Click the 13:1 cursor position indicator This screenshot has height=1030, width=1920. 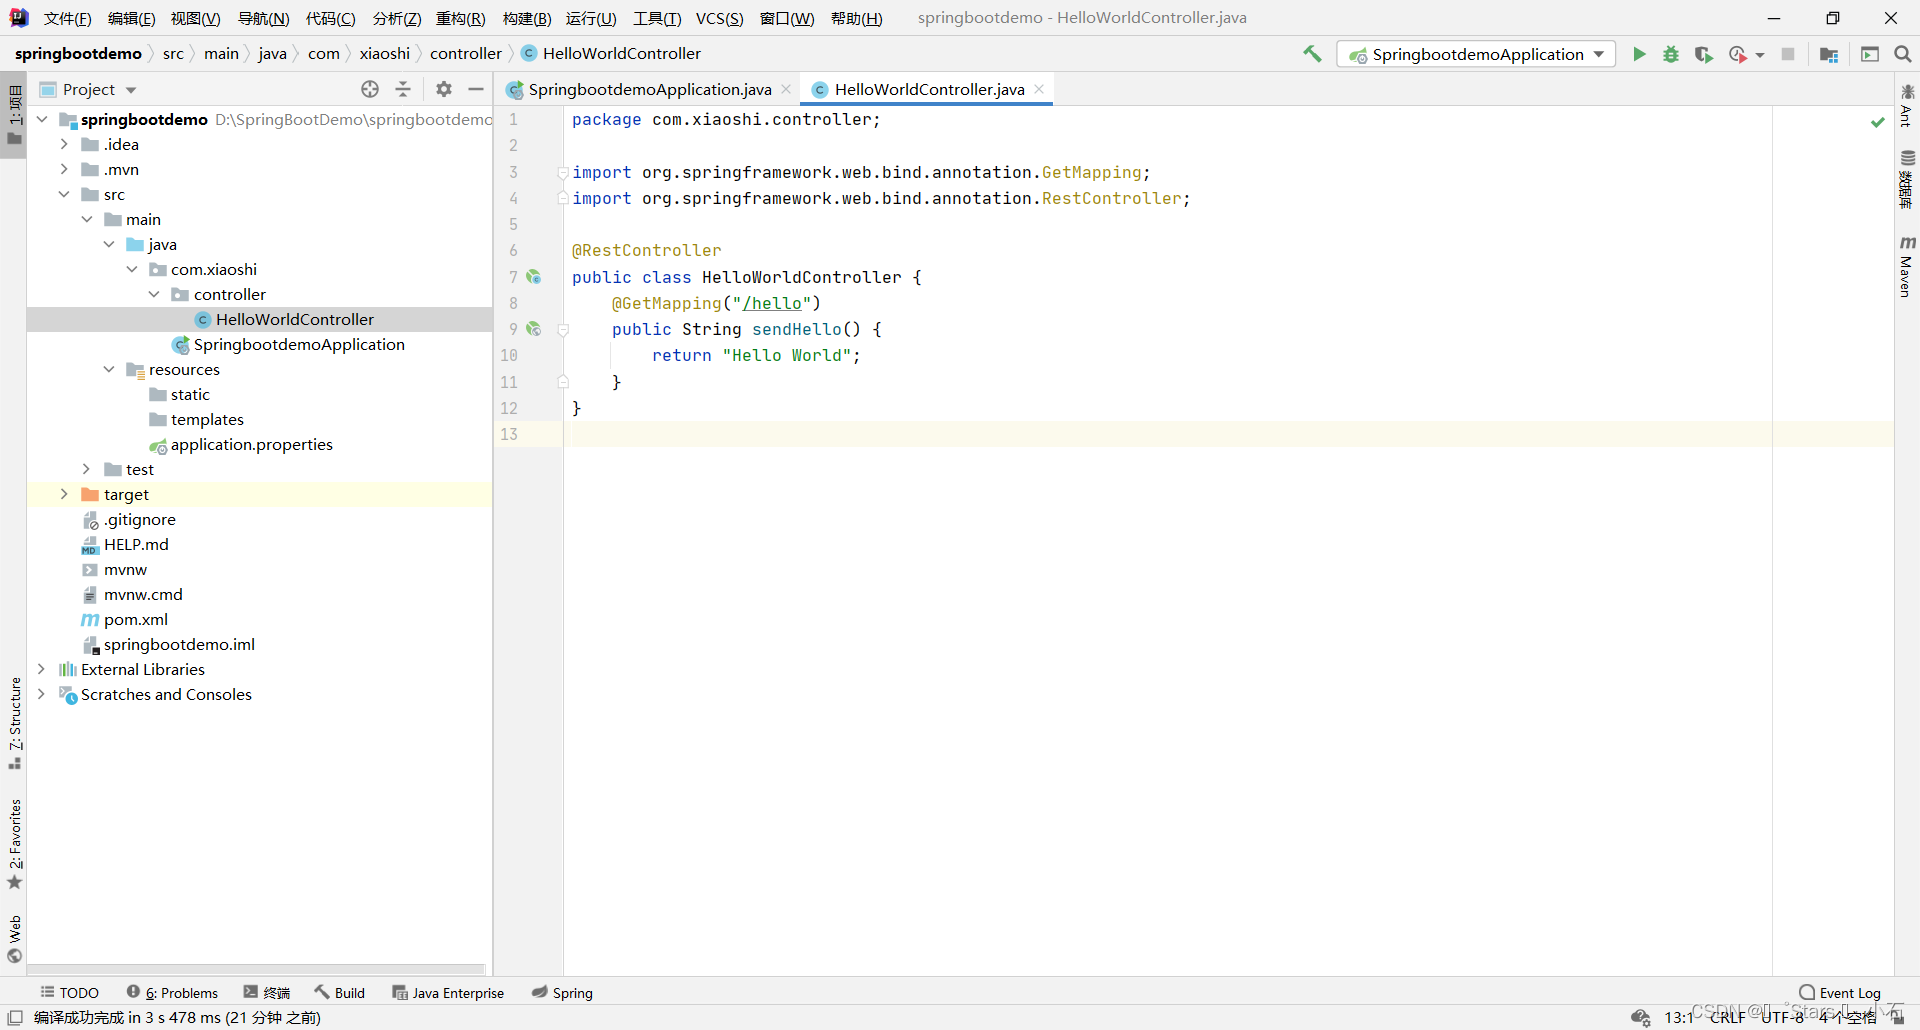coord(1679,1017)
